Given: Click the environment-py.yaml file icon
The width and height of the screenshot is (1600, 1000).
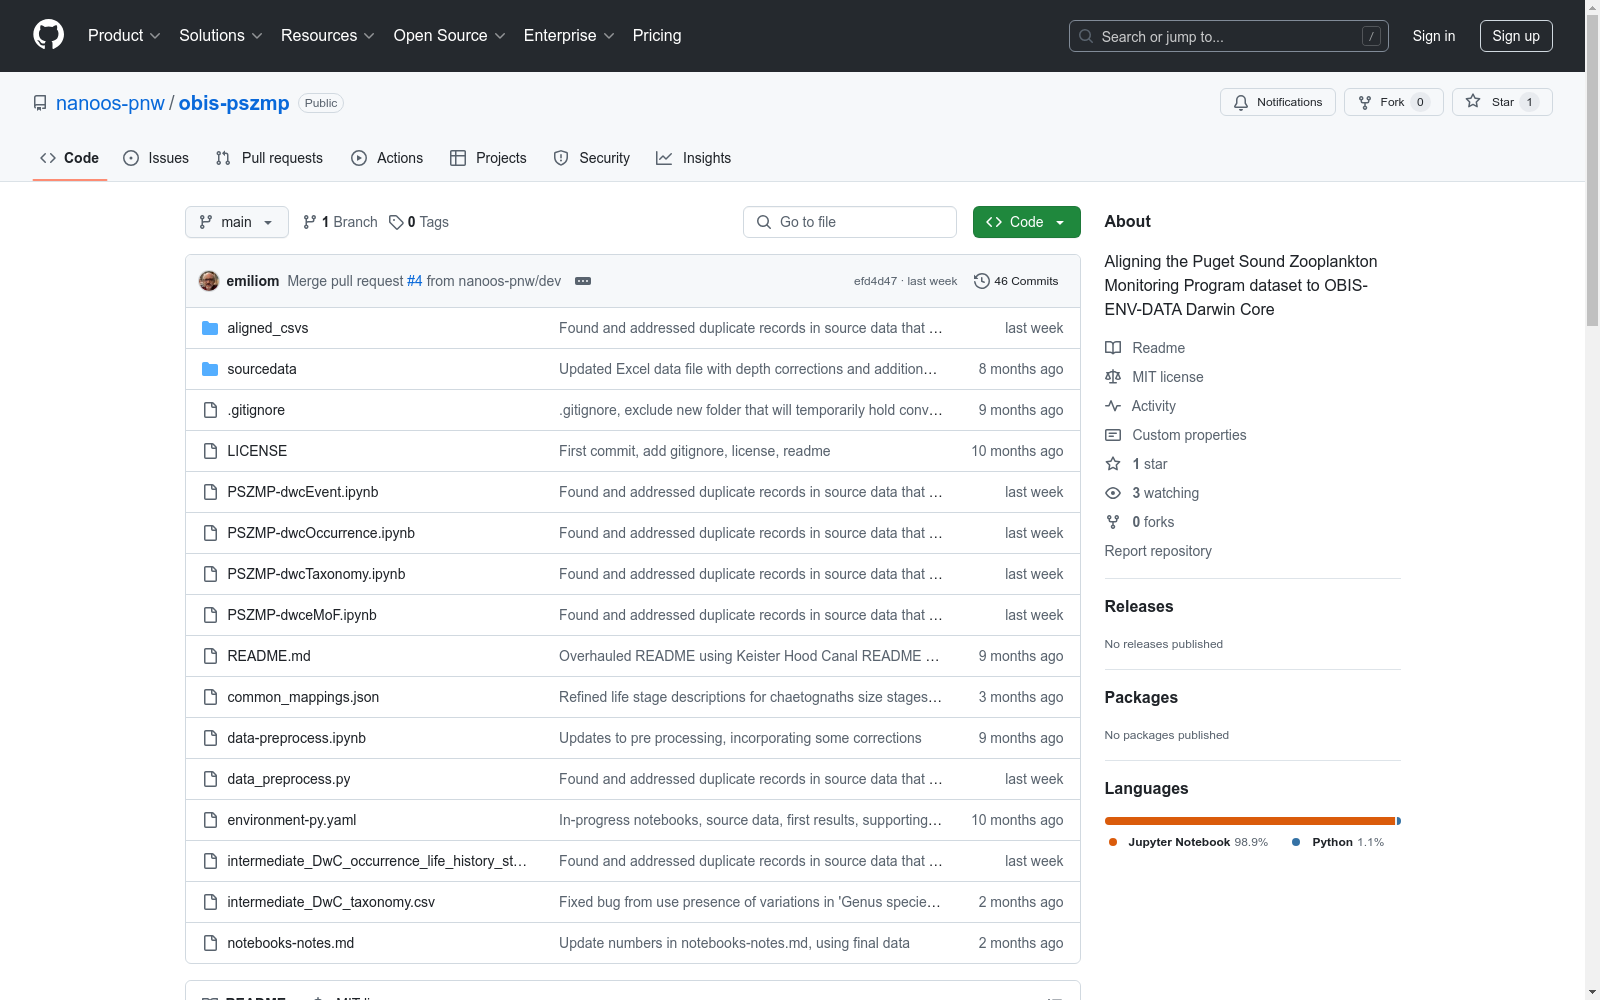Looking at the screenshot, I should [x=210, y=820].
